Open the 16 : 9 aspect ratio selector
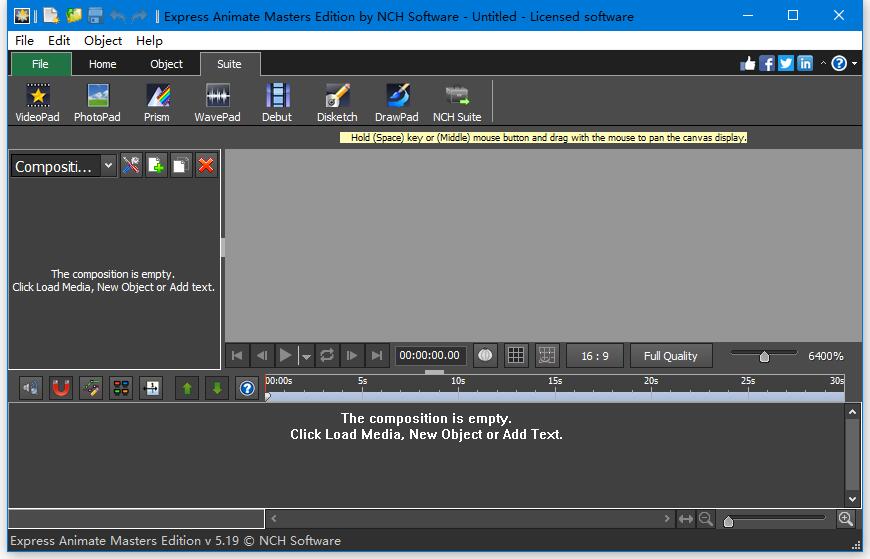The width and height of the screenshot is (870, 559). [x=595, y=356]
